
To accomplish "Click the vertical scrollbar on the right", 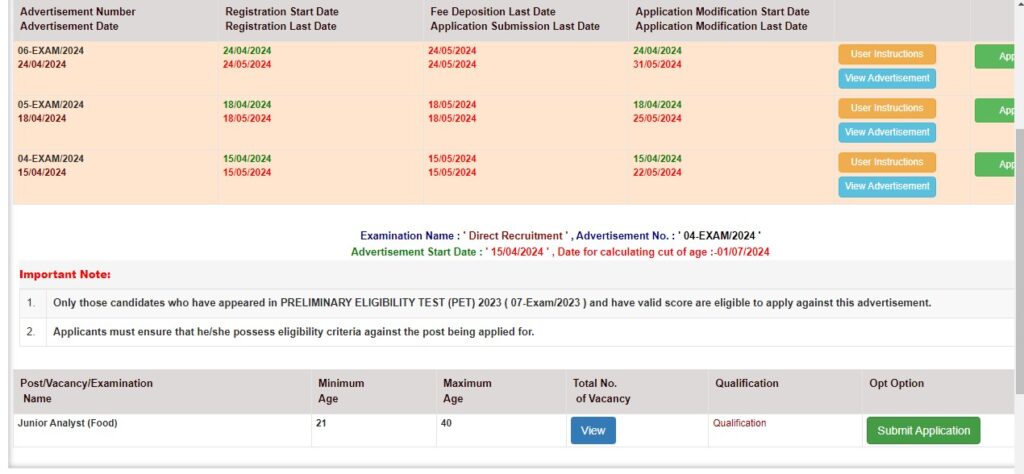I will click(1019, 261).
